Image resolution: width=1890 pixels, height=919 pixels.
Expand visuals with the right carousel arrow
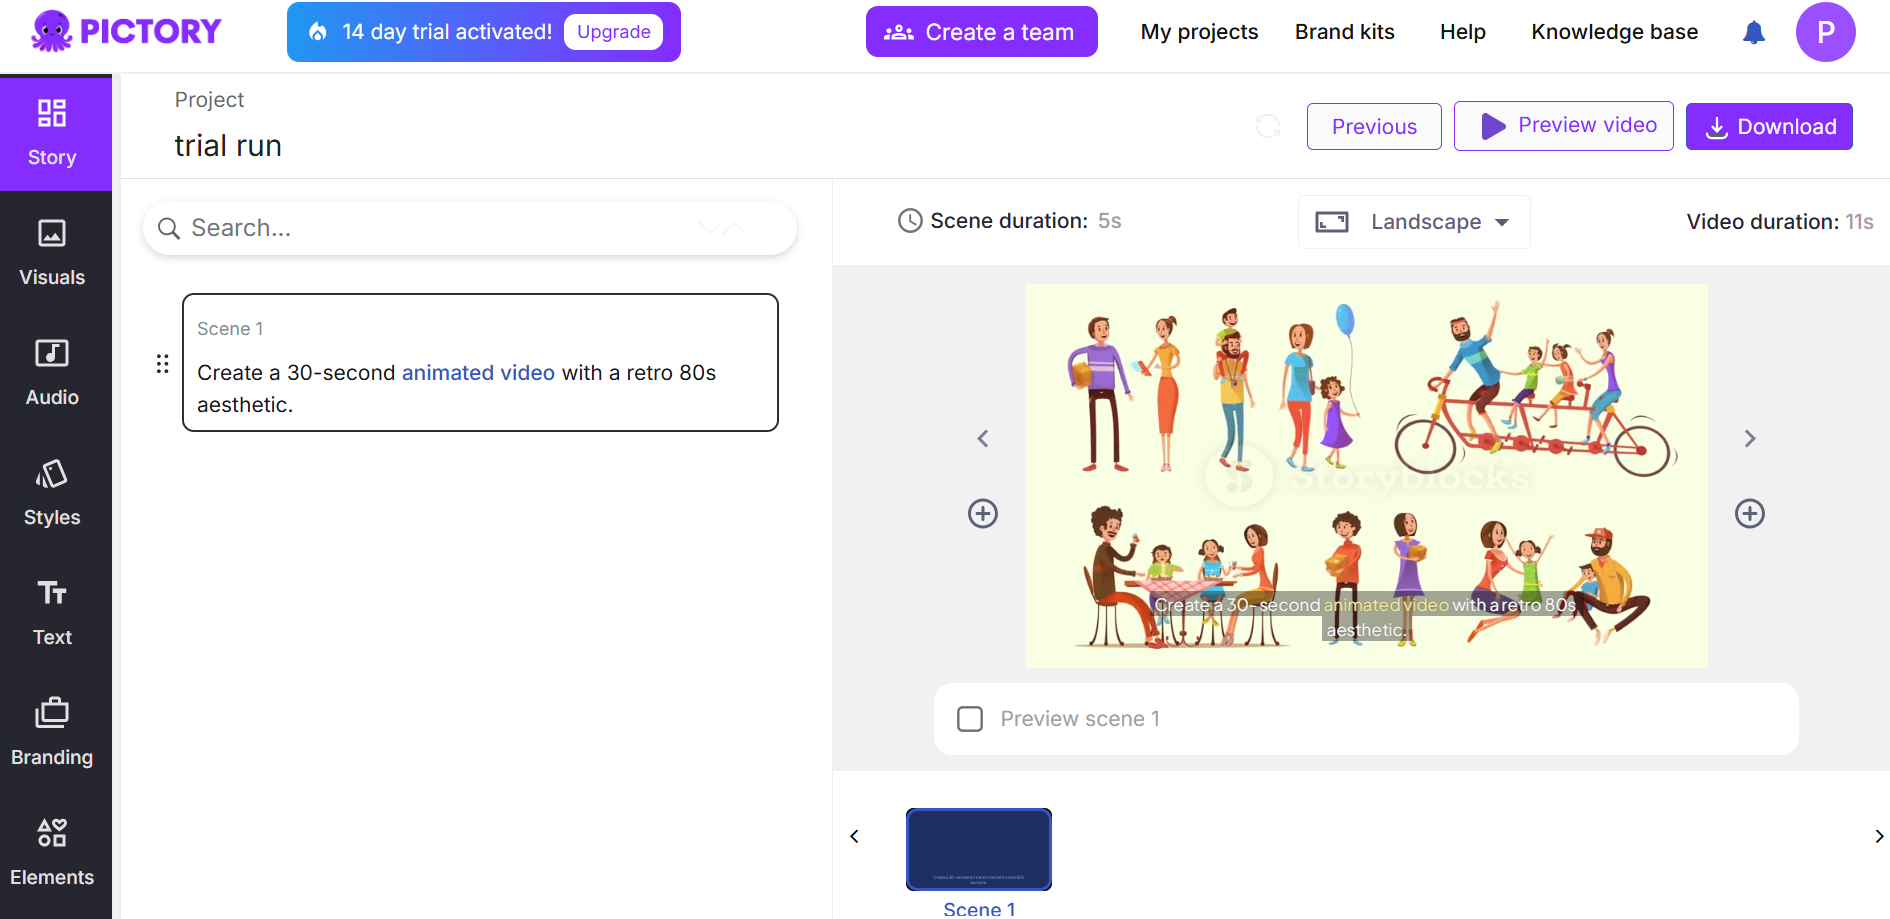point(1750,438)
